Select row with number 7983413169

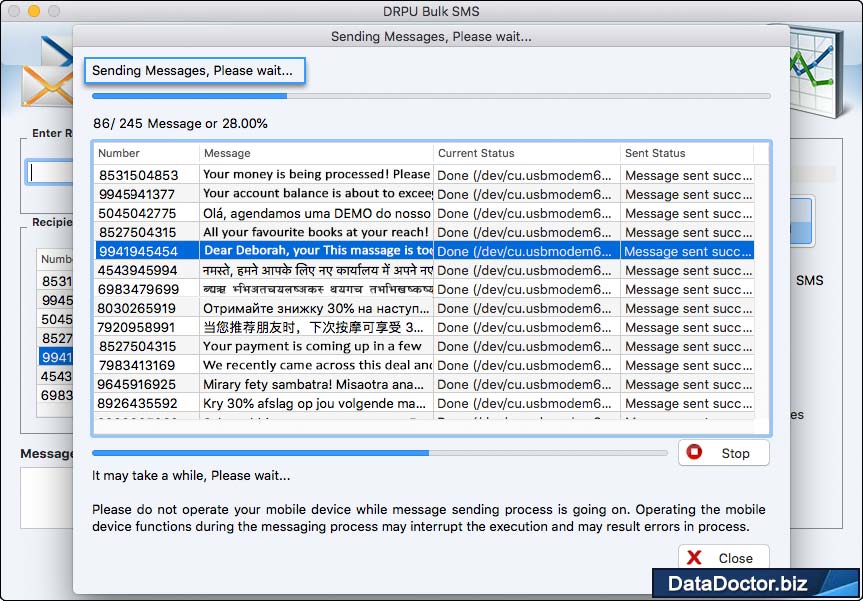pyautogui.click(x=424, y=365)
